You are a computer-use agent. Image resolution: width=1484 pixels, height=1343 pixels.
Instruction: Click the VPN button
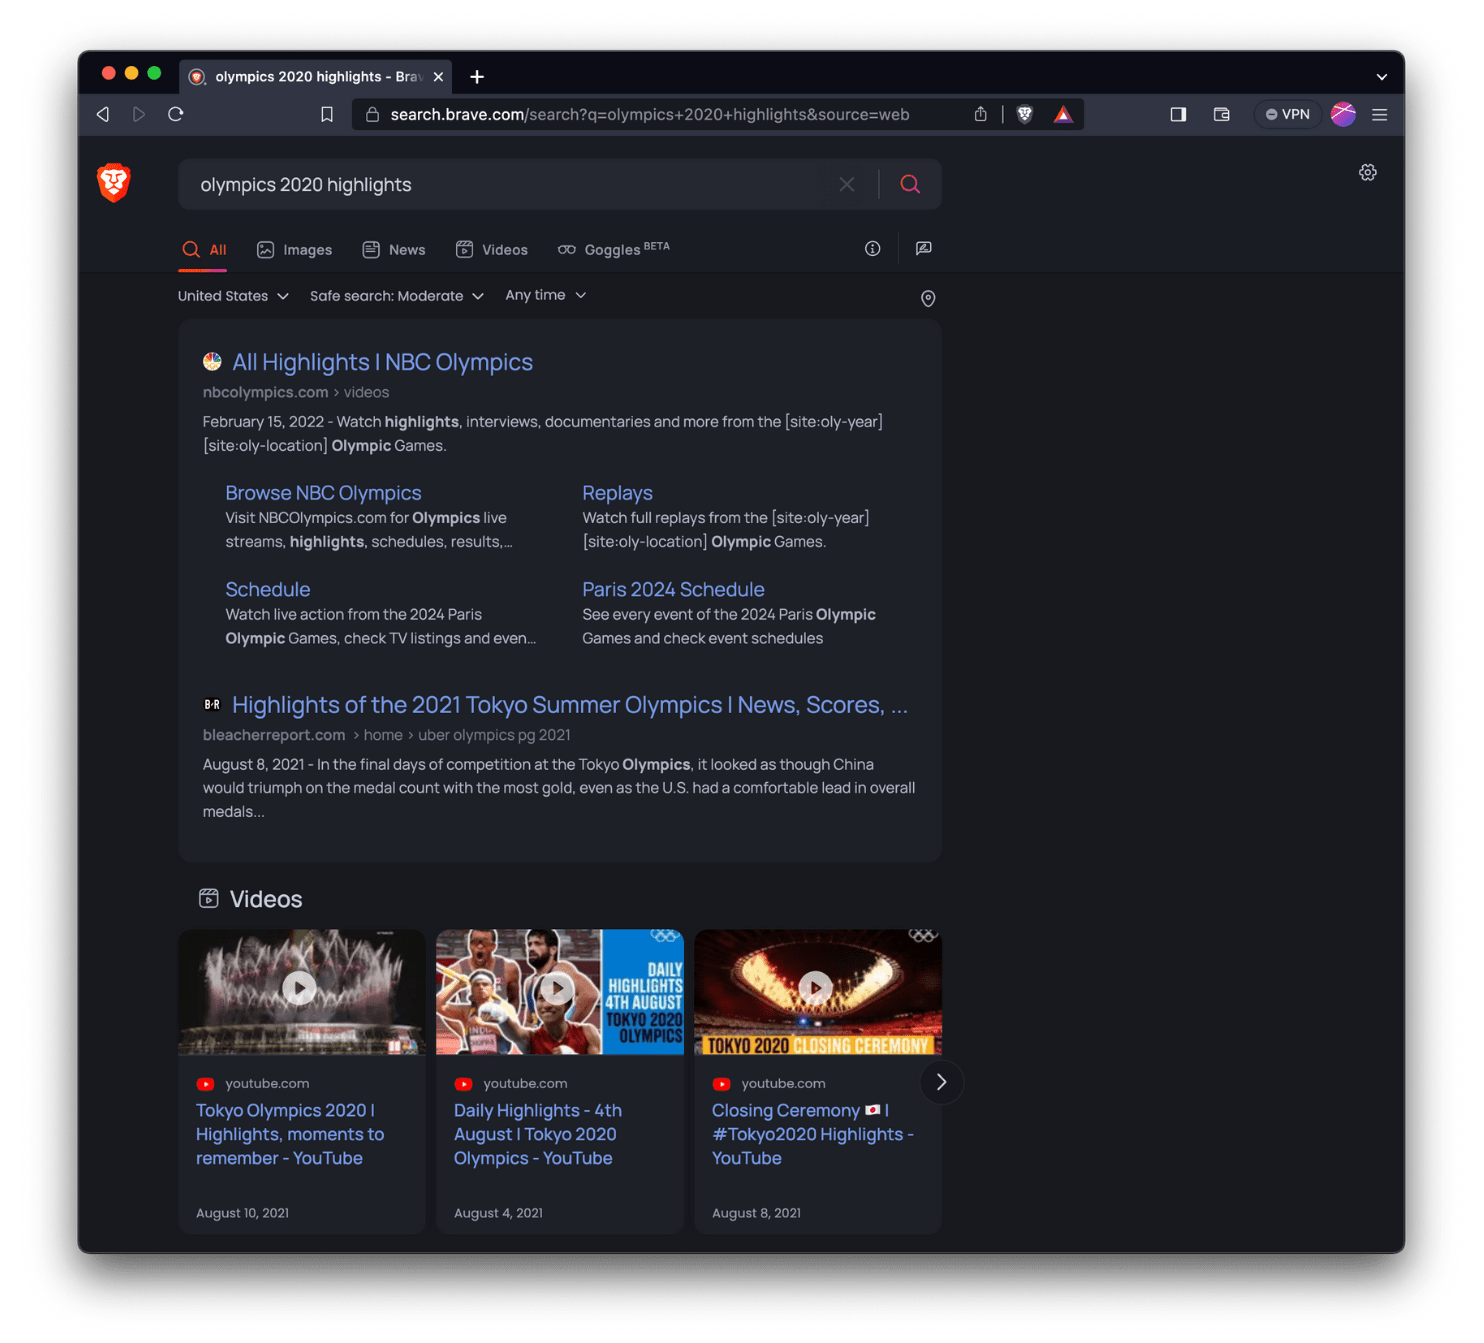(x=1288, y=115)
